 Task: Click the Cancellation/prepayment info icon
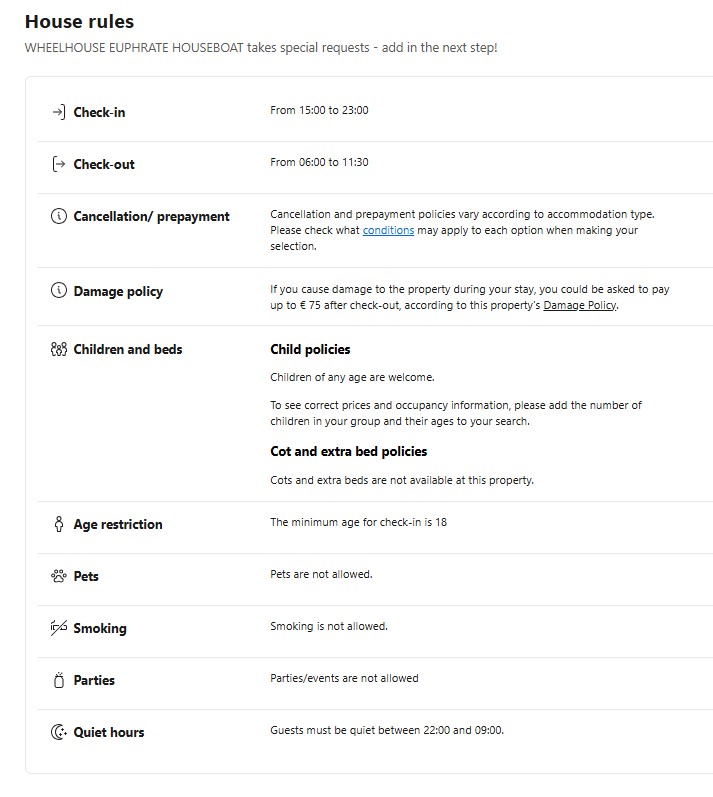click(x=58, y=216)
